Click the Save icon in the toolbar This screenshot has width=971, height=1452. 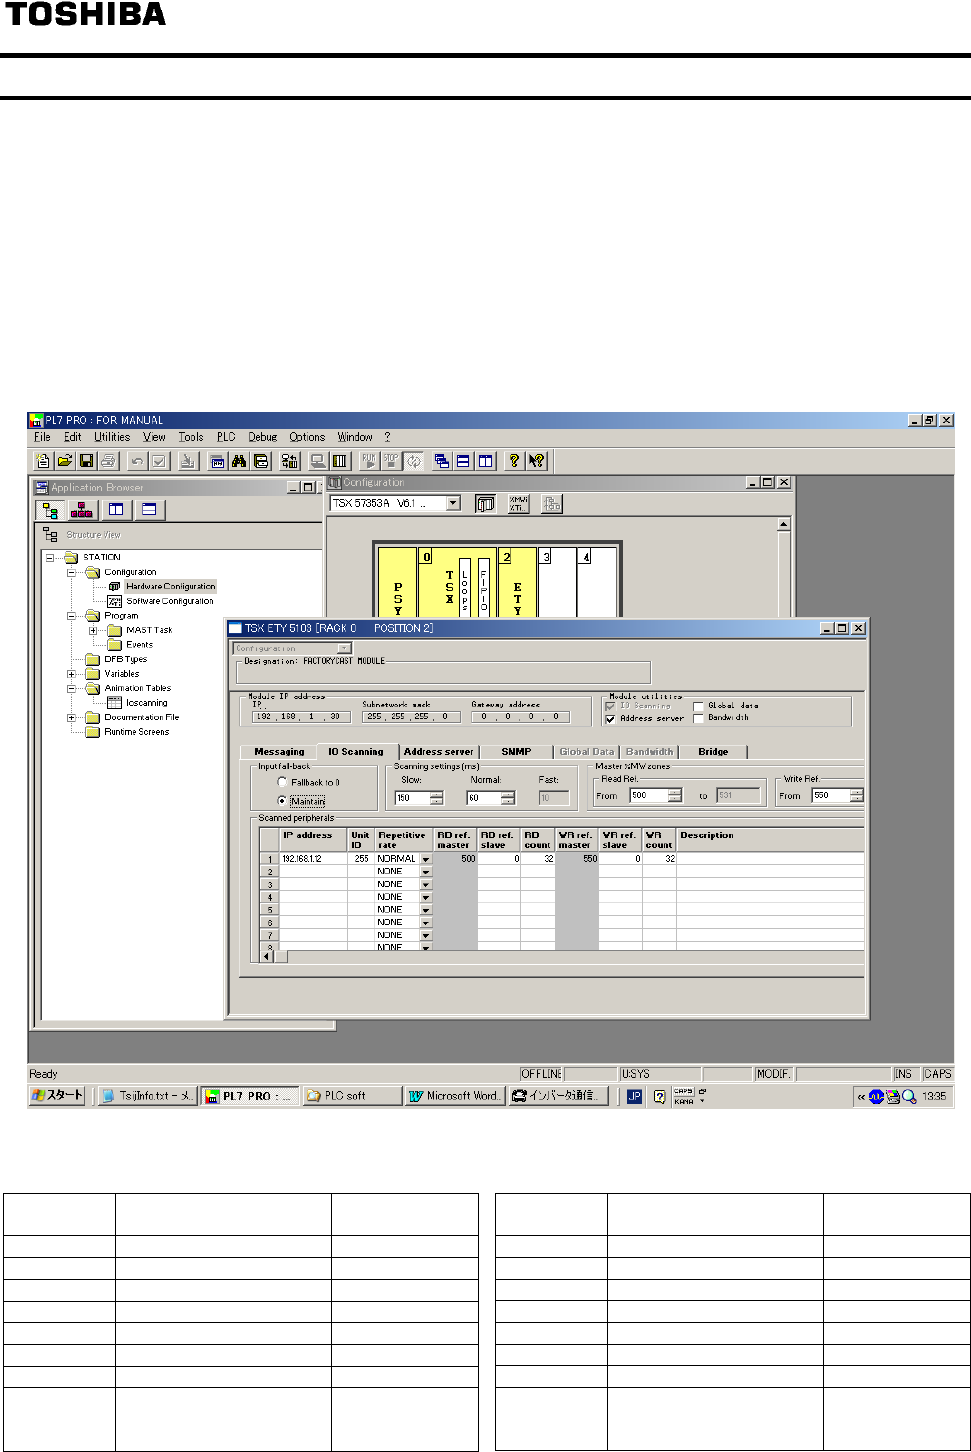[x=87, y=461]
